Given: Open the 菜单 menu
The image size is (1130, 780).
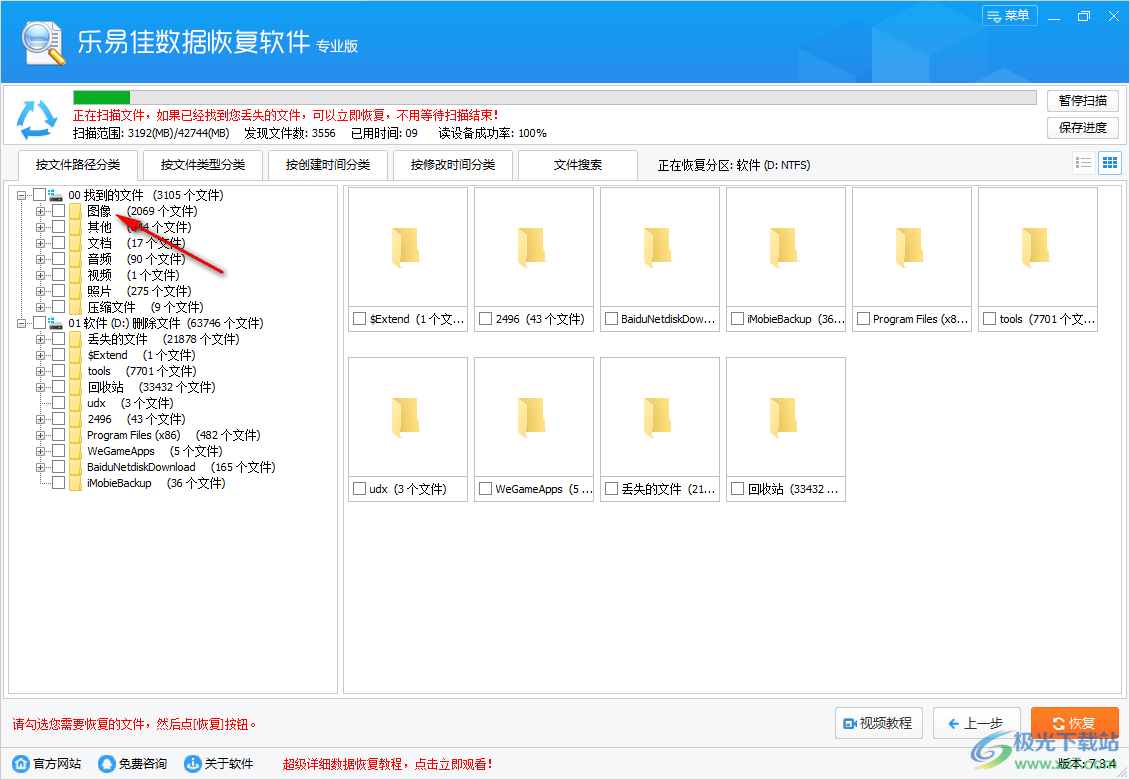Looking at the screenshot, I should [x=1009, y=15].
